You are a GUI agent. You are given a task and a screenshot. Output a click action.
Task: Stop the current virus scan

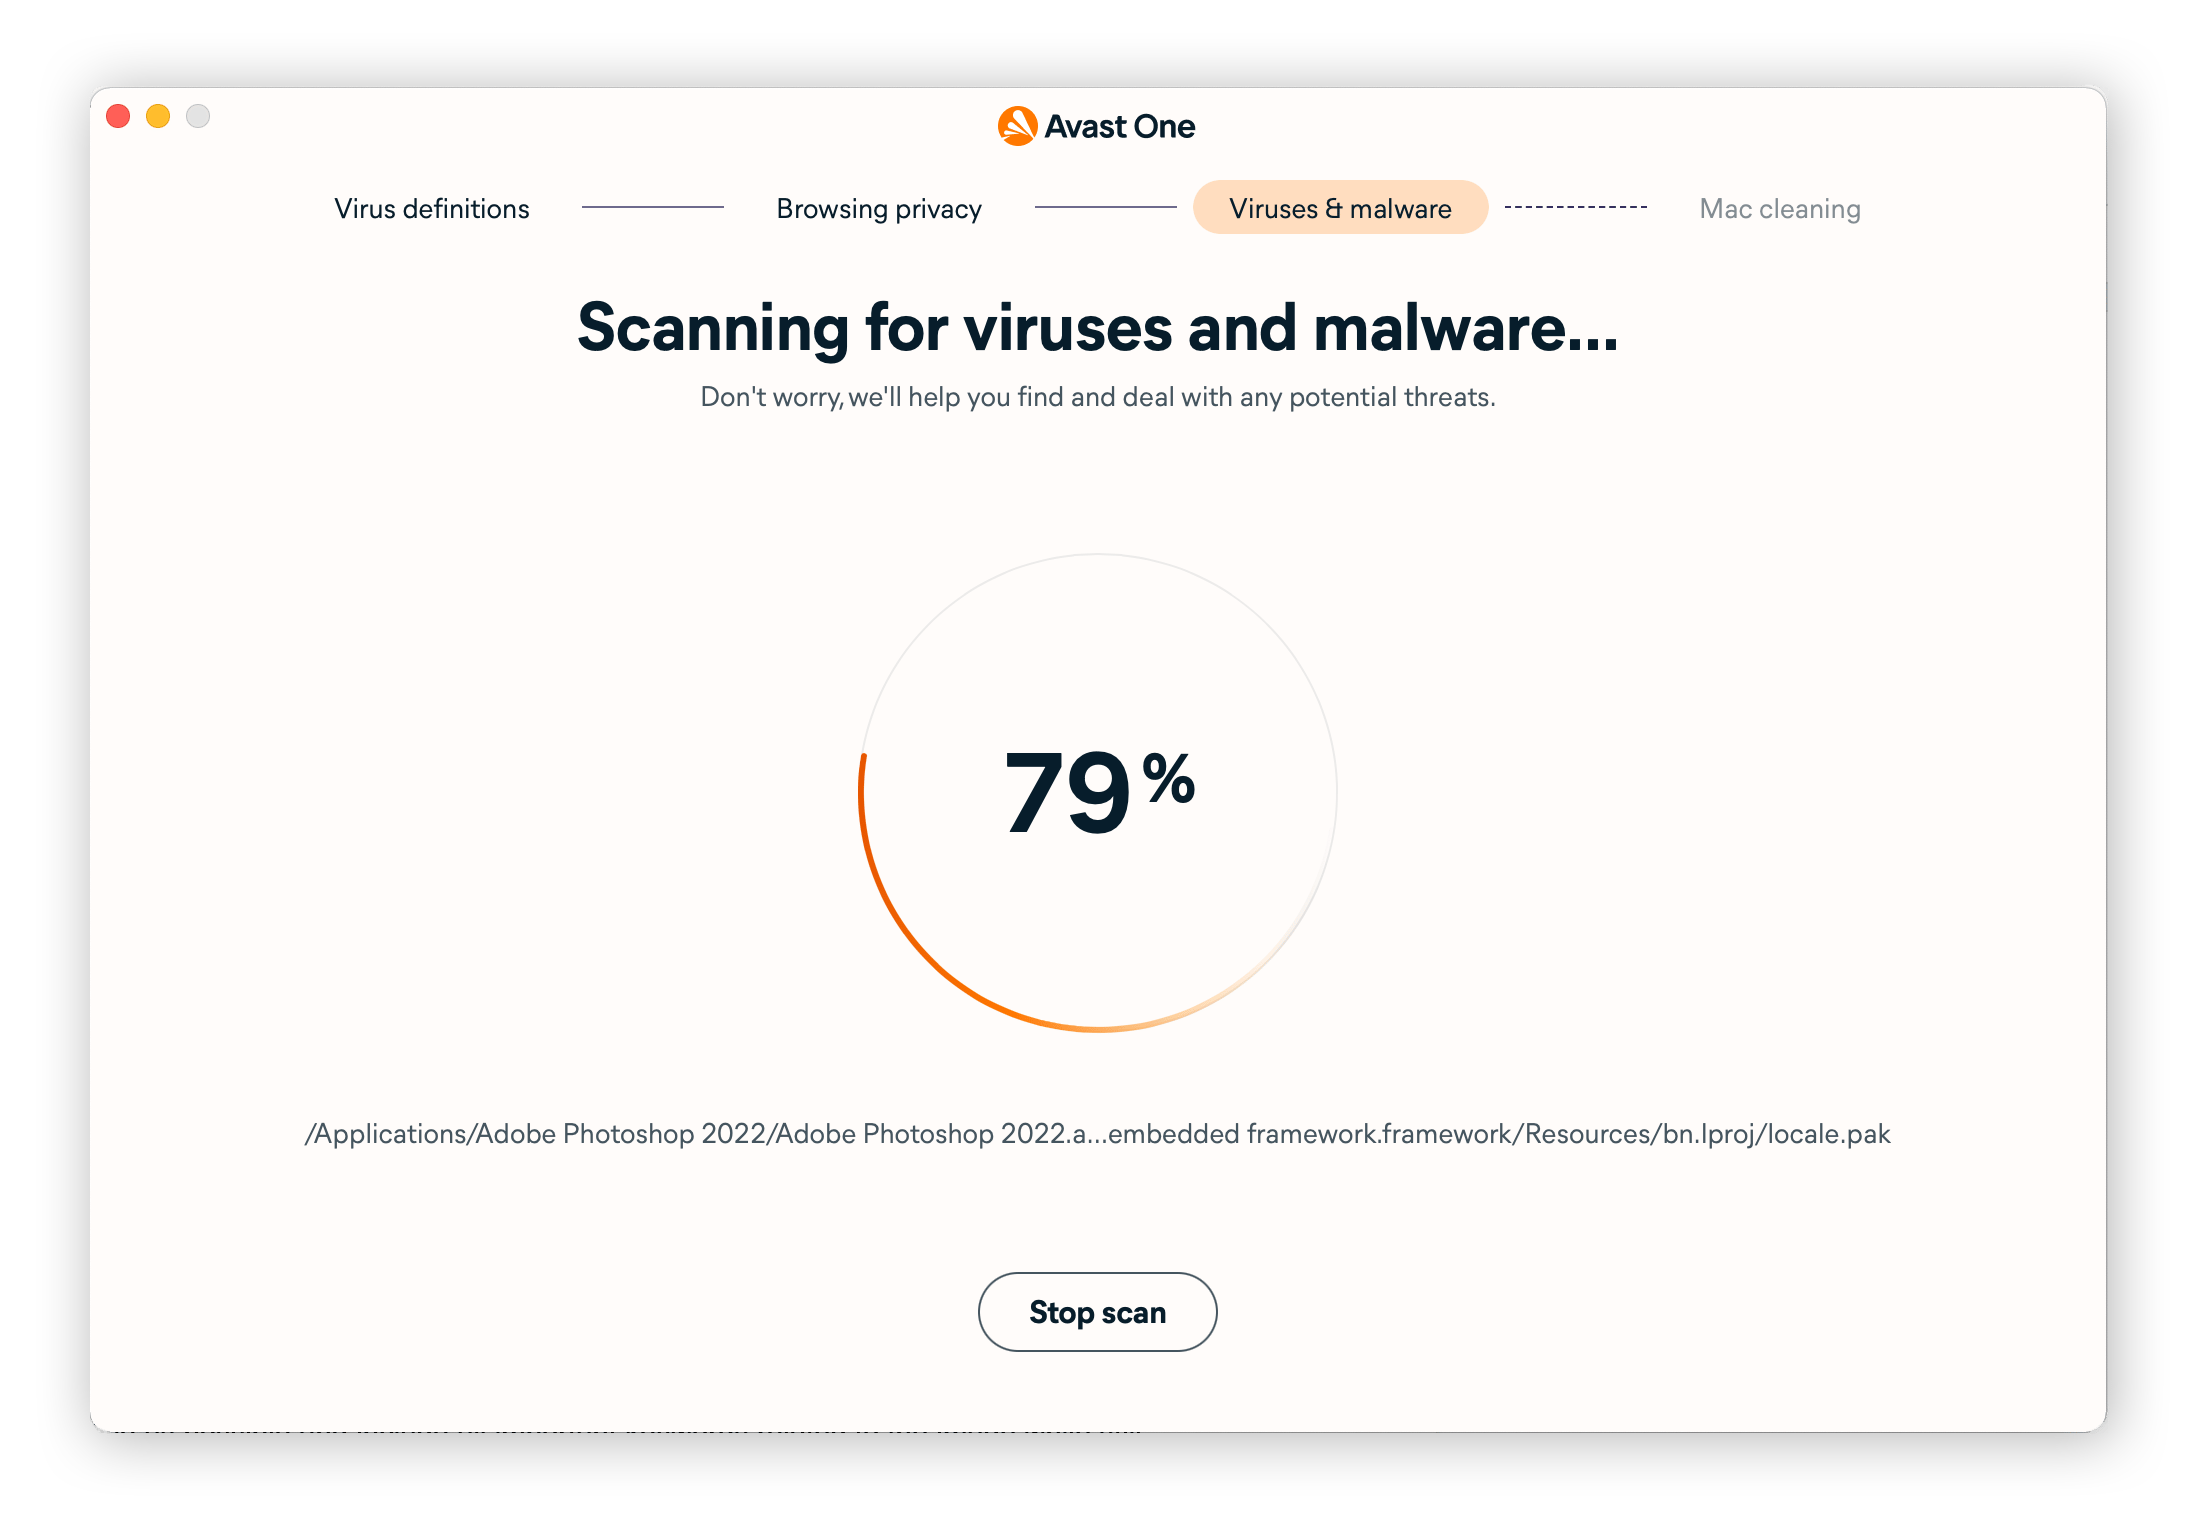coord(1098,1311)
